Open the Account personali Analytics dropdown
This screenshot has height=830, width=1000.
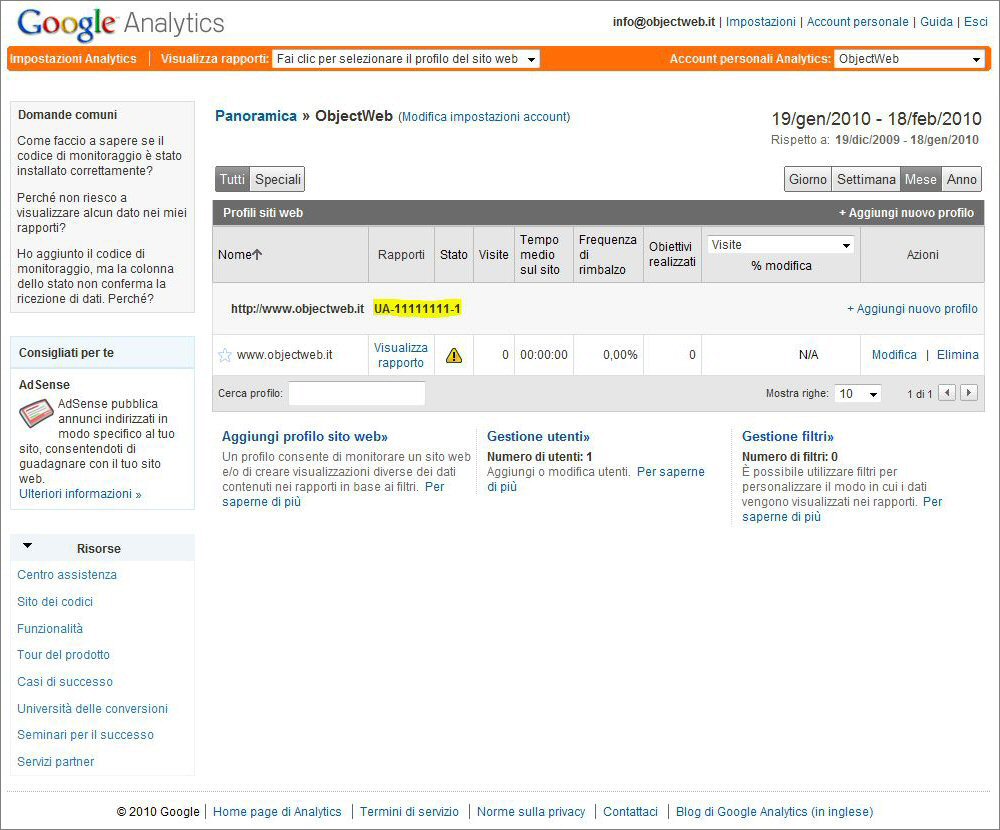click(x=909, y=59)
